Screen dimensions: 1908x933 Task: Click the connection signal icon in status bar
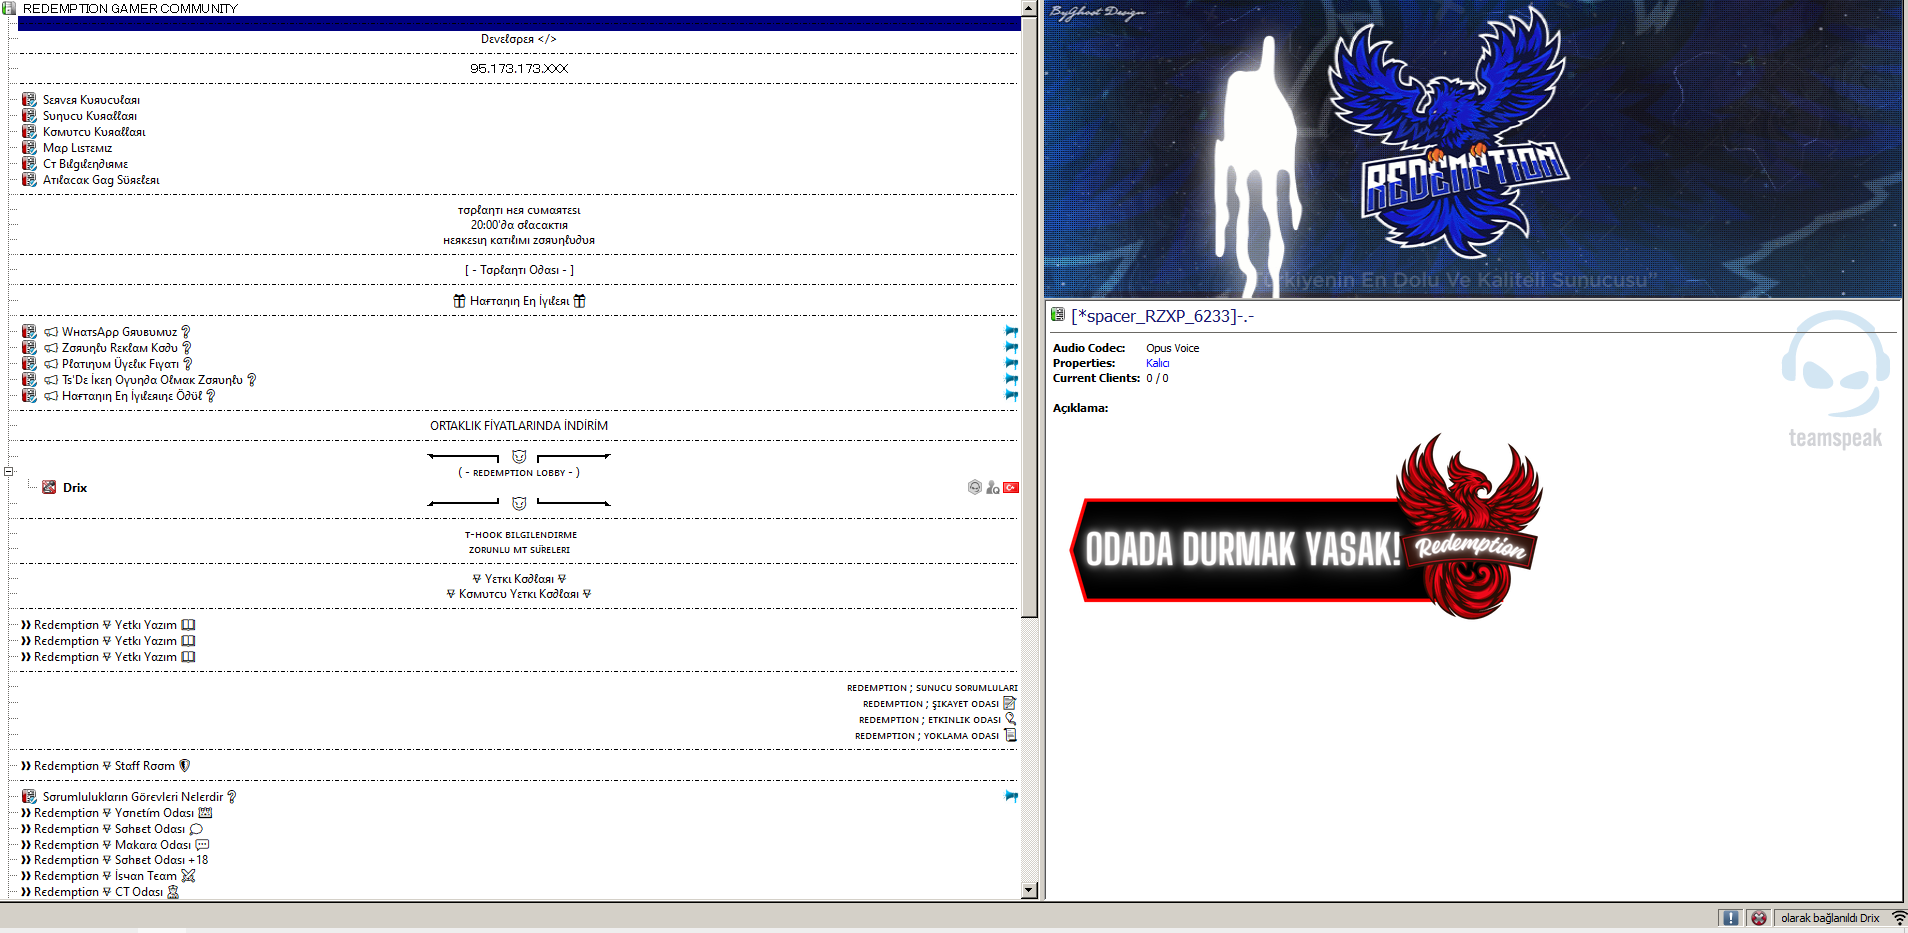pos(1898,918)
